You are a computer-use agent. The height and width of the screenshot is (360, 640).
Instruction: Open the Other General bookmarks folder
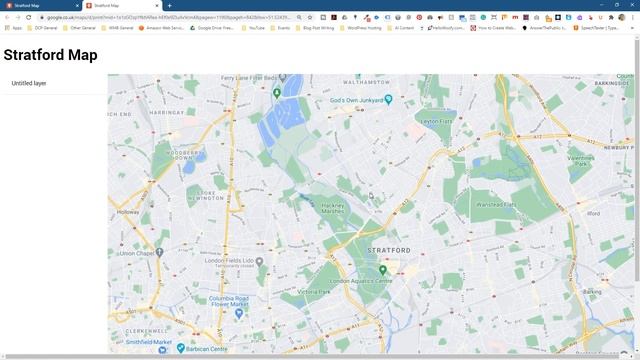(79, 28)
